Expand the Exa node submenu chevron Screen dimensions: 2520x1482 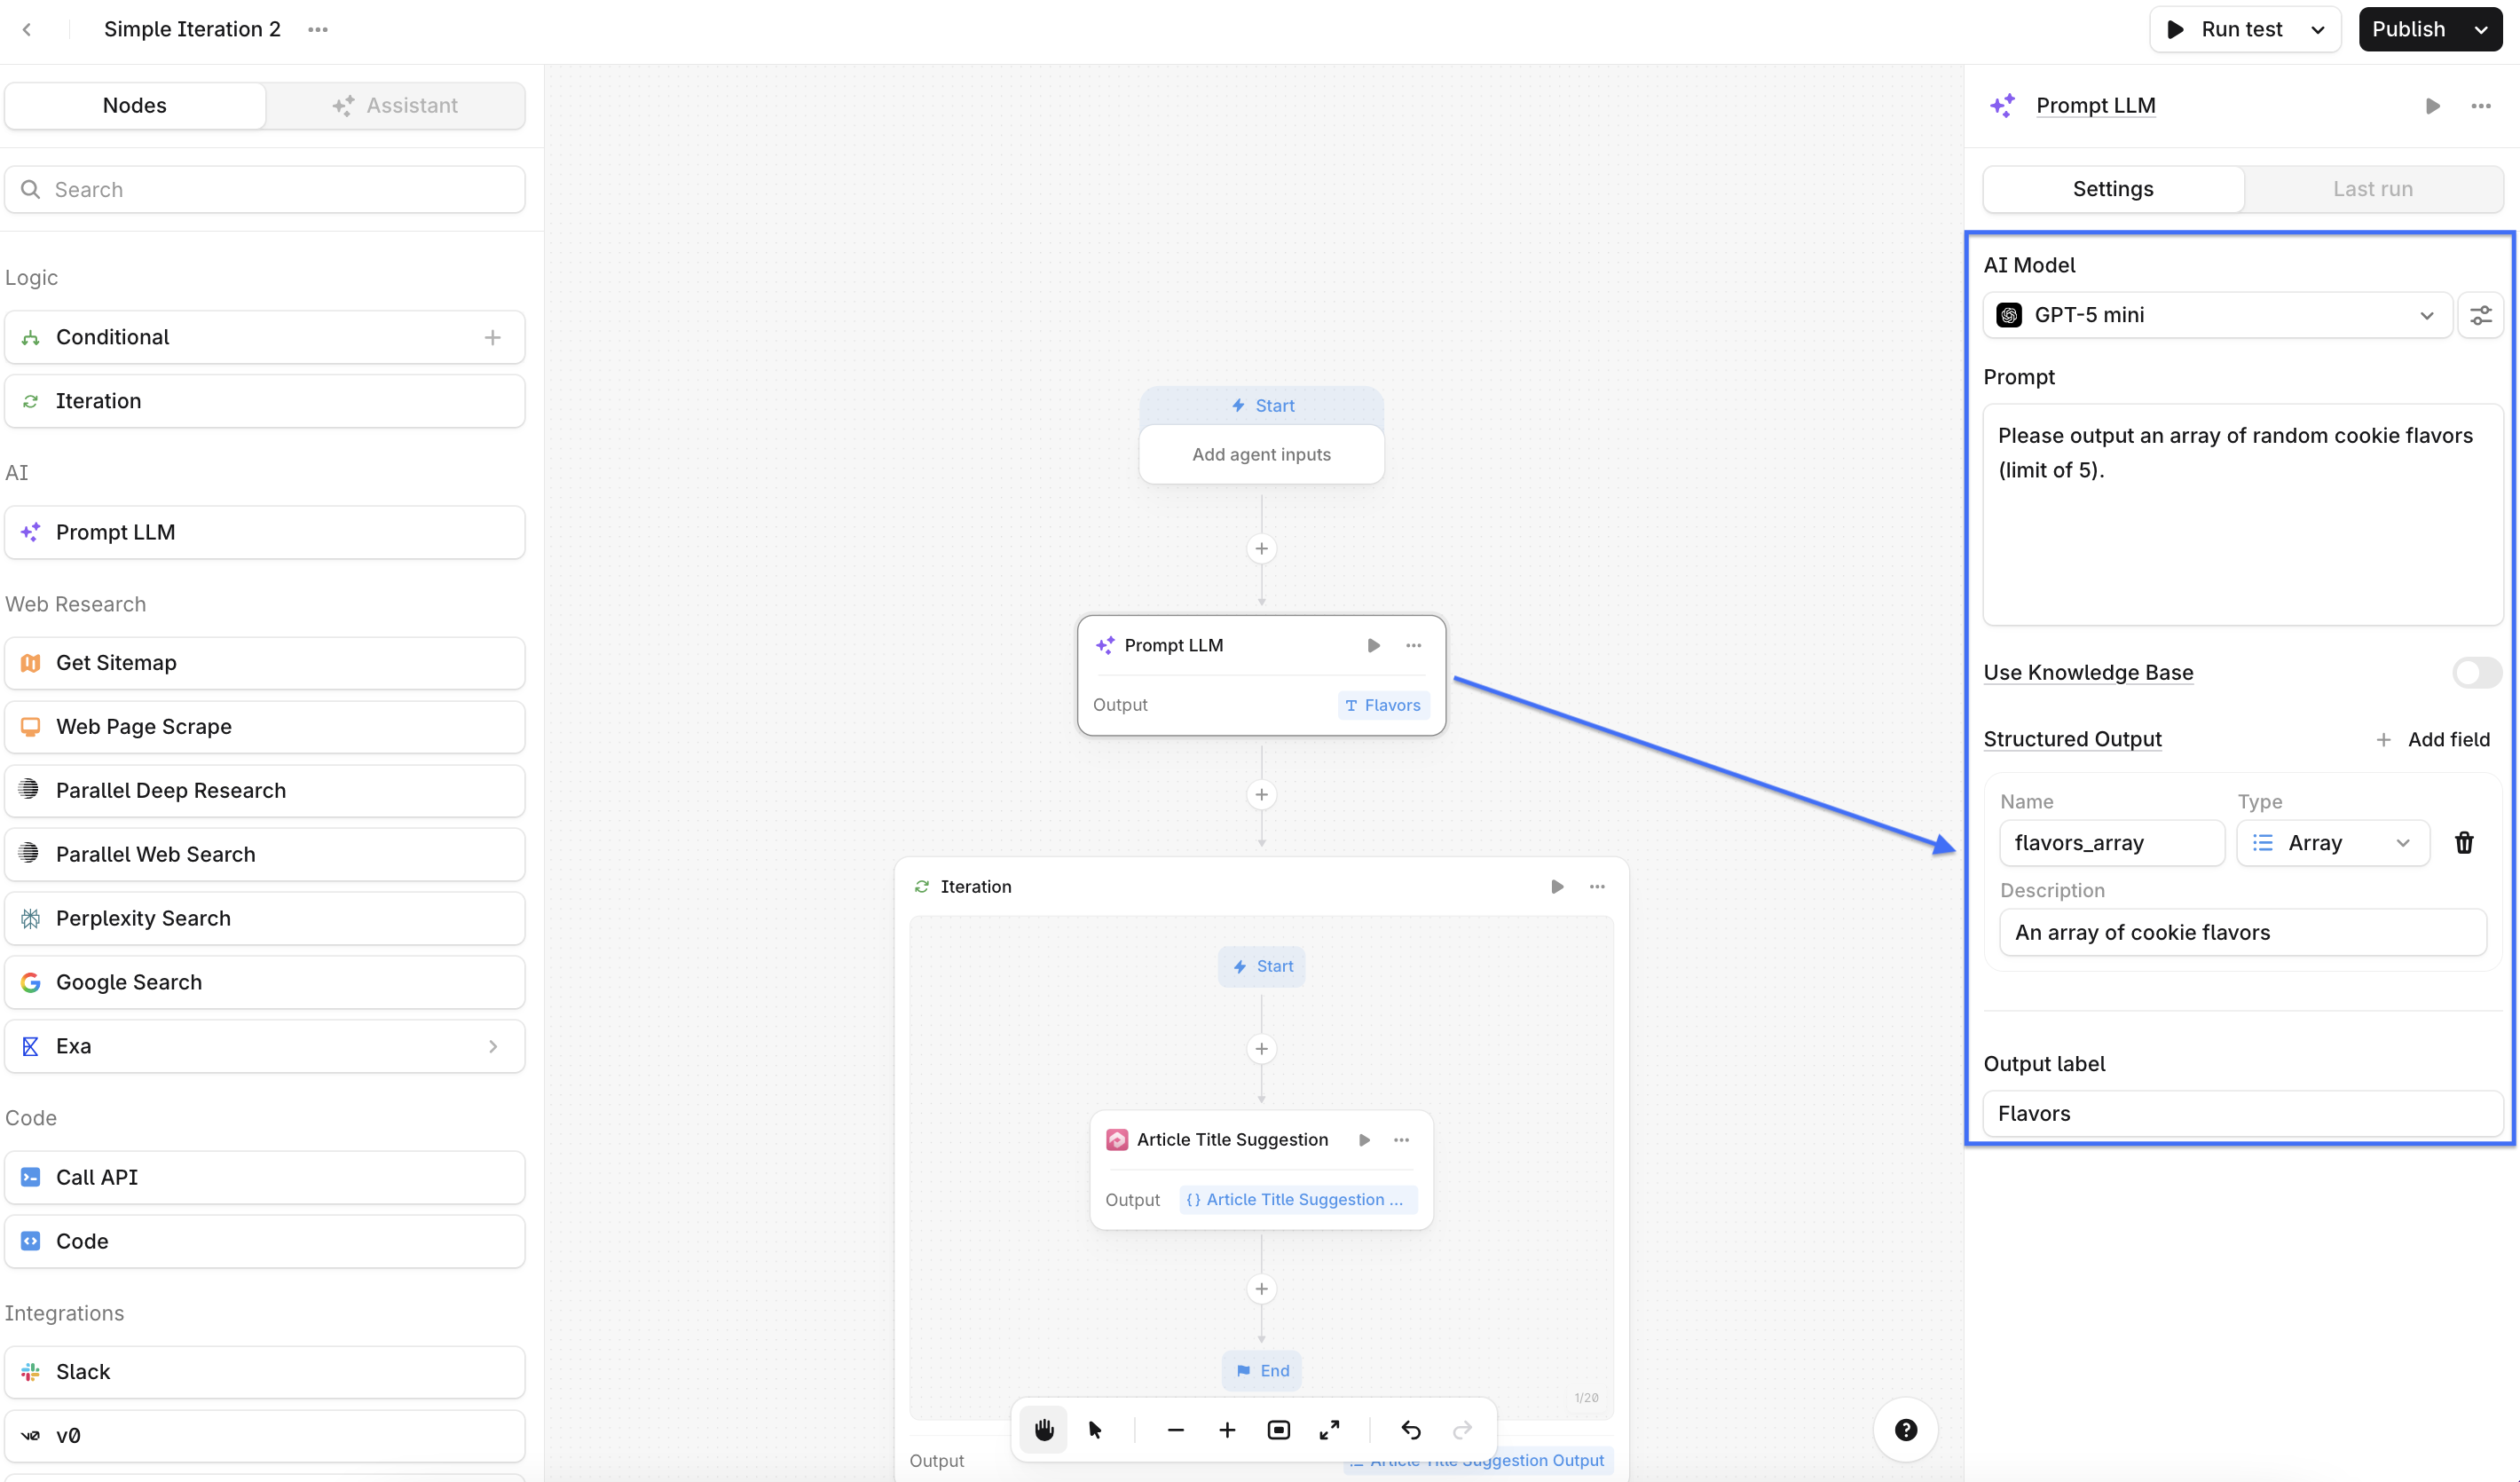click(493, 1046)
